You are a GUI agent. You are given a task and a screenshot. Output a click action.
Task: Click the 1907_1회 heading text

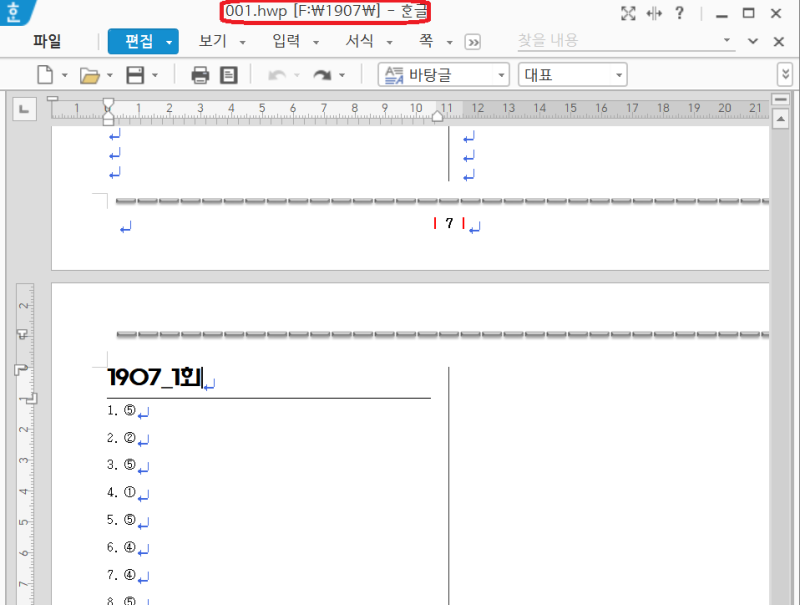(155, 377)
